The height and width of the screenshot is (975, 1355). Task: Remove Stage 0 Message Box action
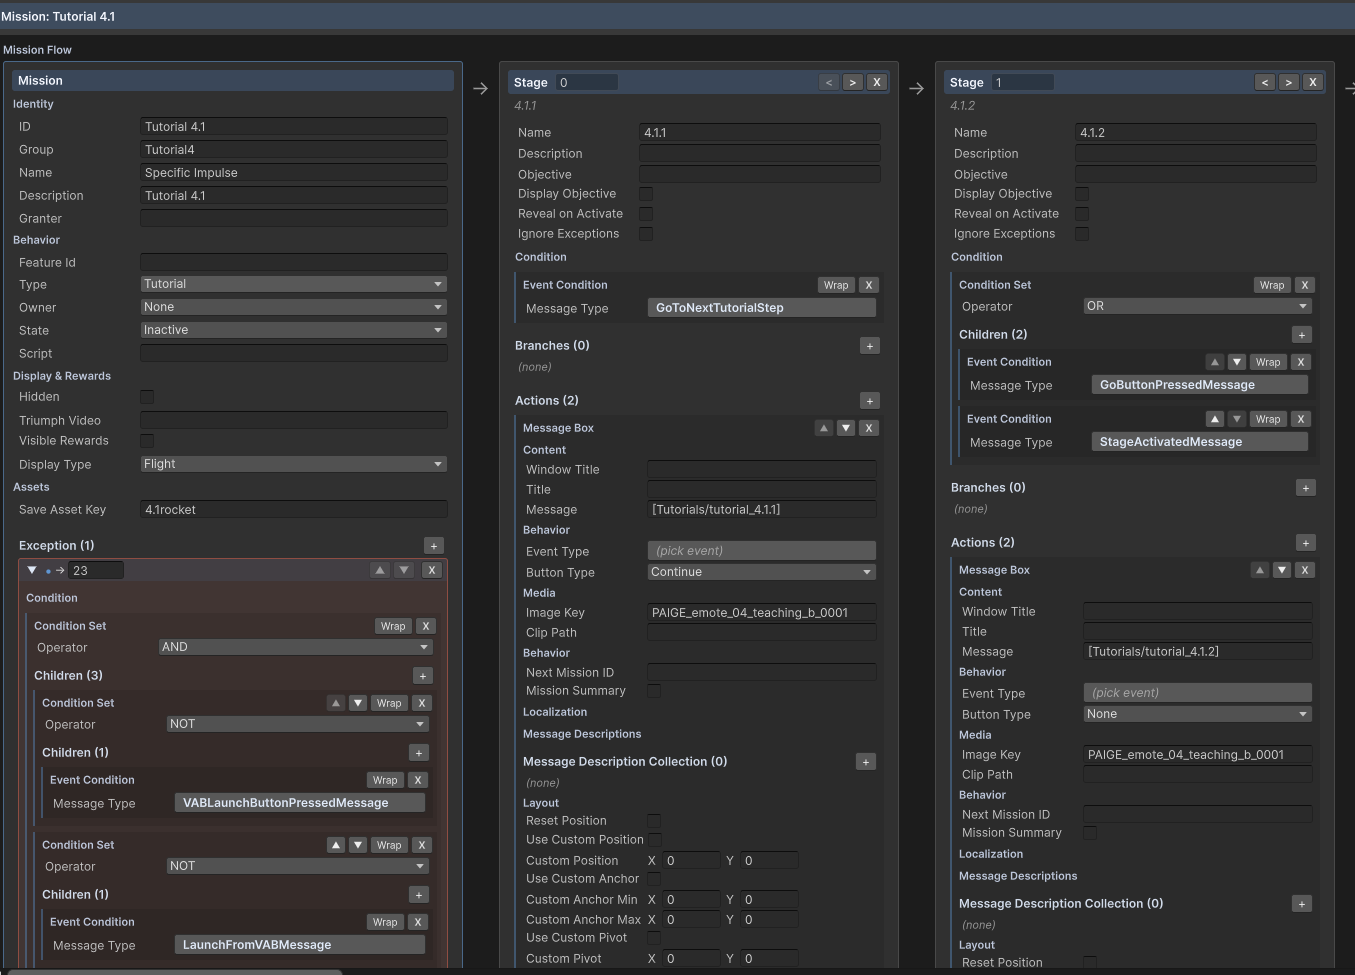(869, 428)
